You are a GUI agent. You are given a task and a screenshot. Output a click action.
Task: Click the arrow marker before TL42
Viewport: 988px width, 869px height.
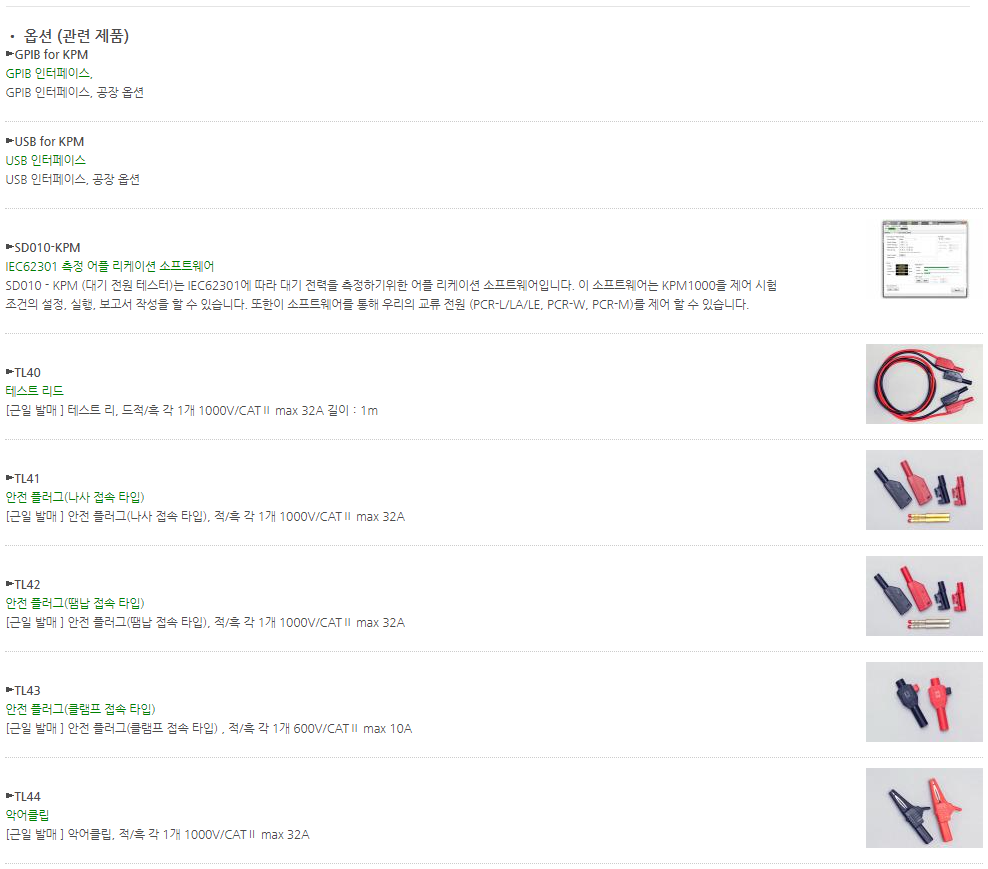click(x=9, y=584)
